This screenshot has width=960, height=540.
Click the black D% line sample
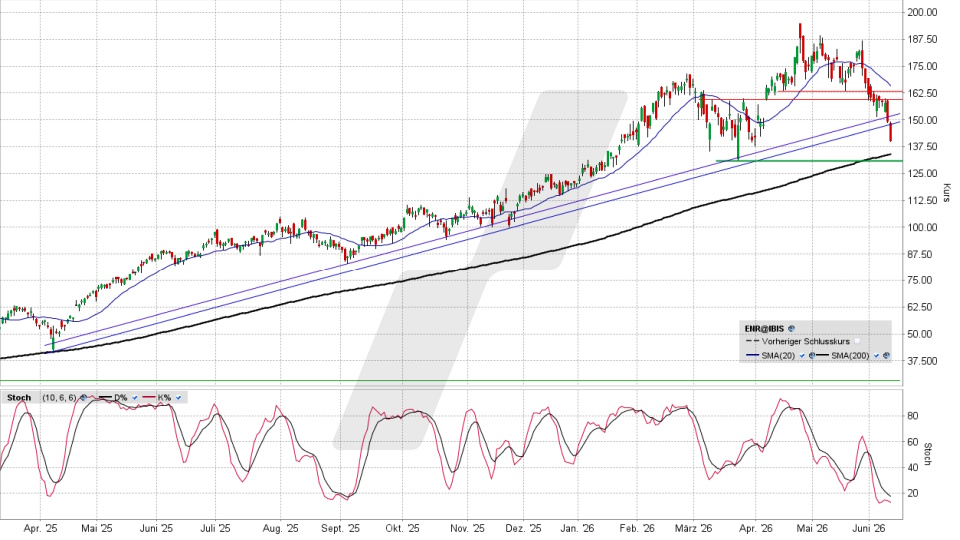click(x=105, y=397)
